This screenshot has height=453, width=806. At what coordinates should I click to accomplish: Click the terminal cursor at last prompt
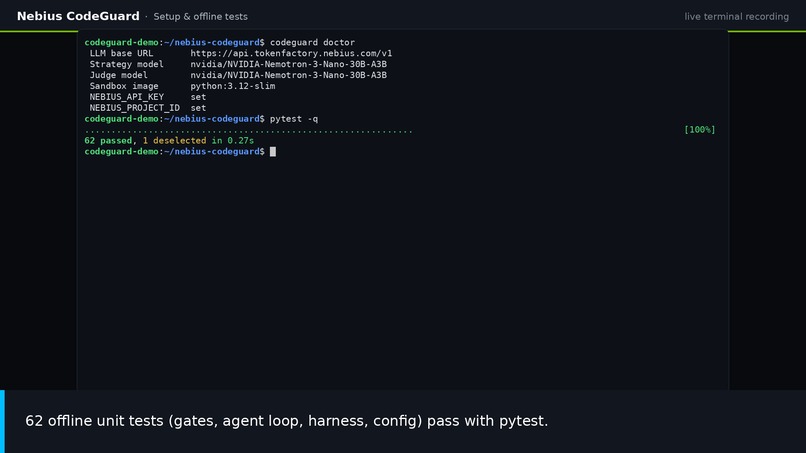[273, 152]
